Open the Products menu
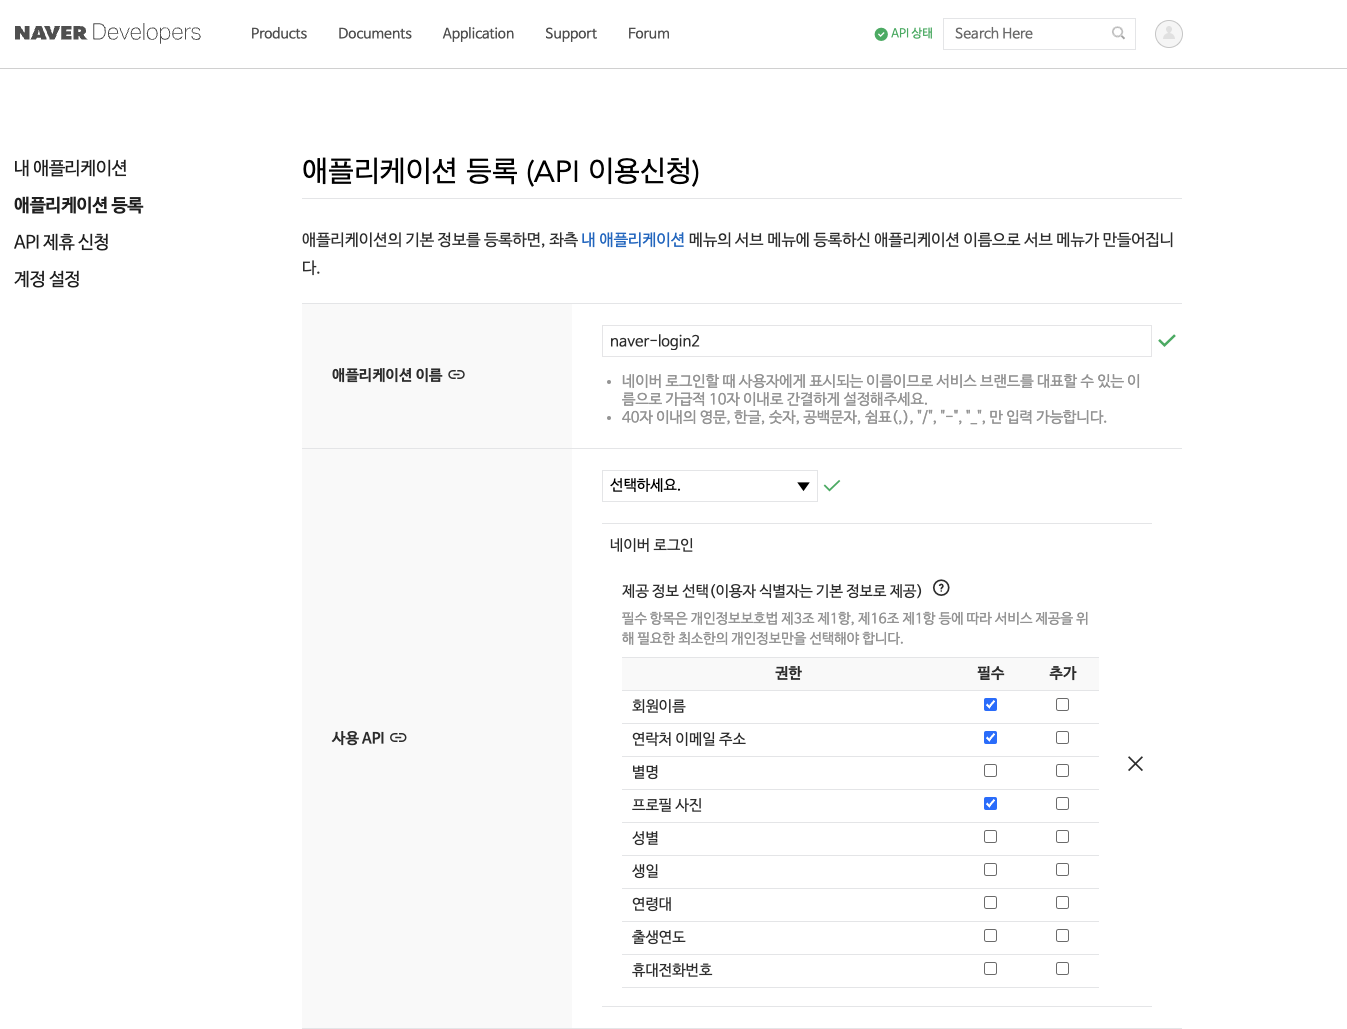1347x1029 pixels. coord(279,34)
